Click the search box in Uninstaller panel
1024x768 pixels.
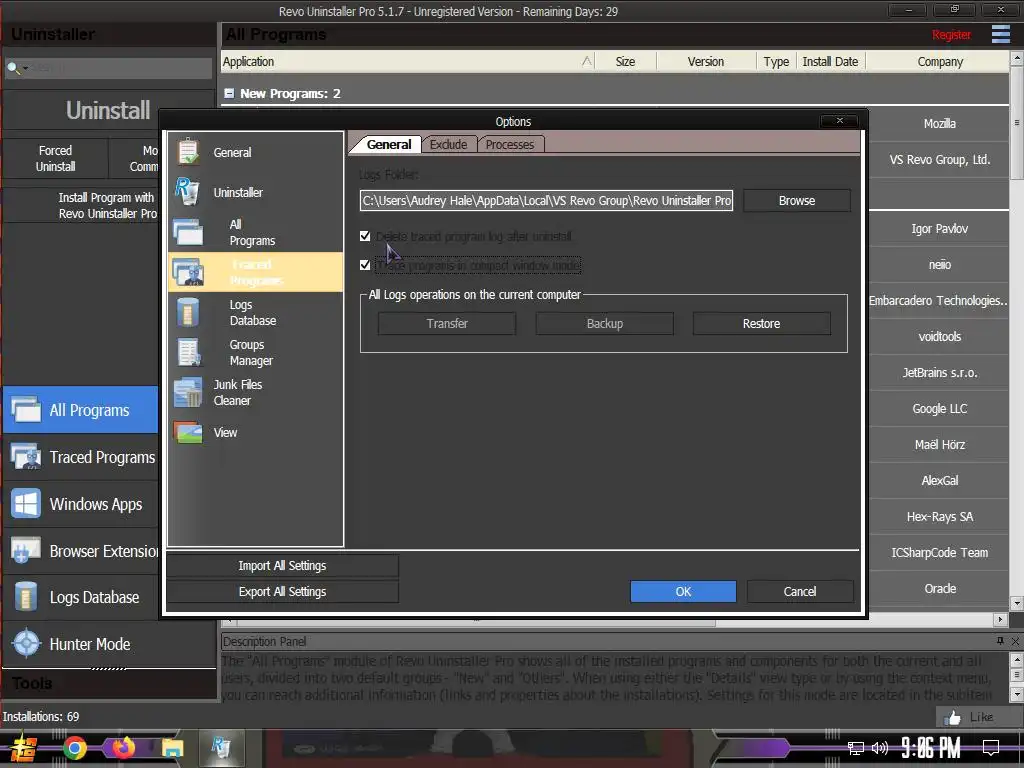(108, 68)
